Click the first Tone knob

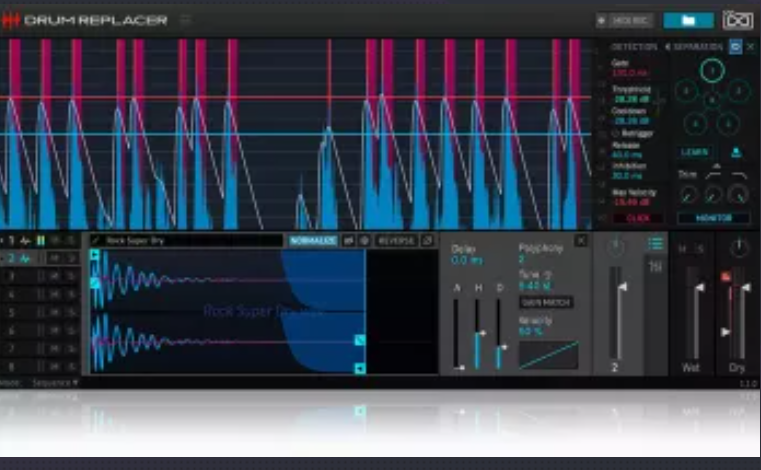688,195
